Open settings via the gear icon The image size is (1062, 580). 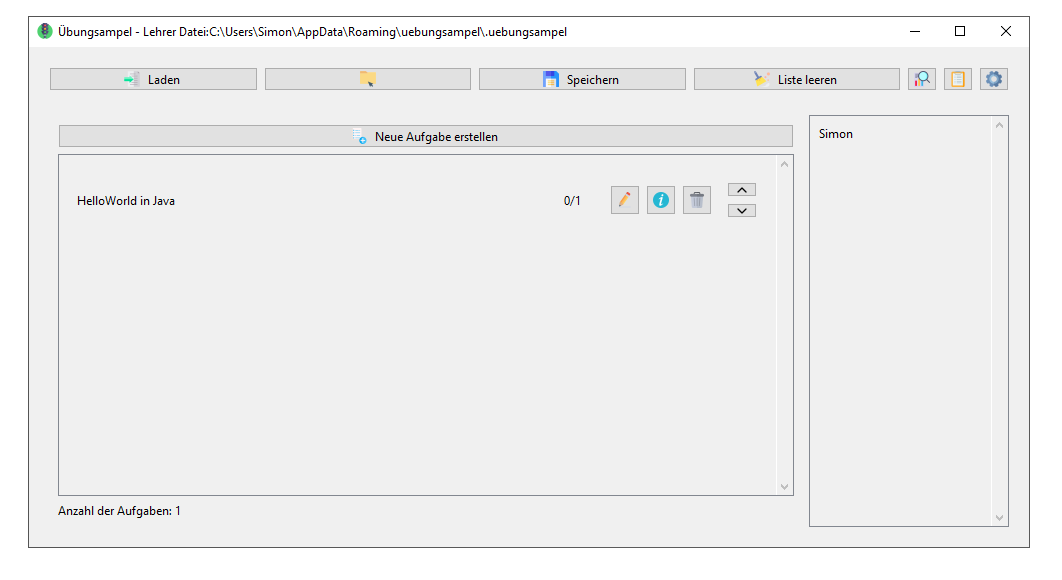click(994, 79)
